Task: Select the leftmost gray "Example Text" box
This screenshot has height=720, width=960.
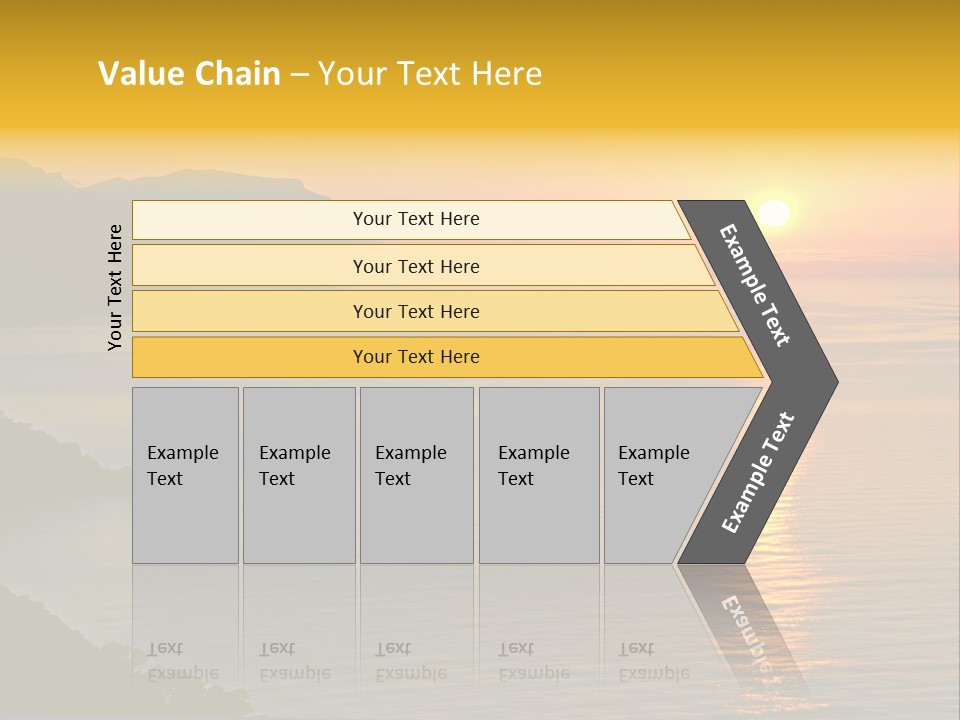Action: [185, 475]
